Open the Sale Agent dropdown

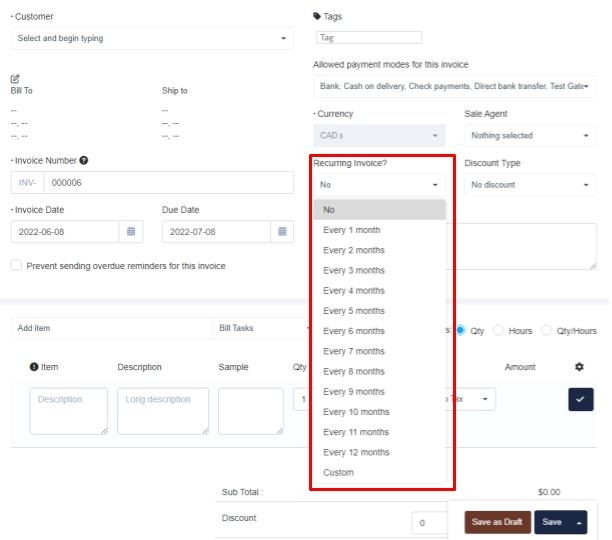(530, 135)
